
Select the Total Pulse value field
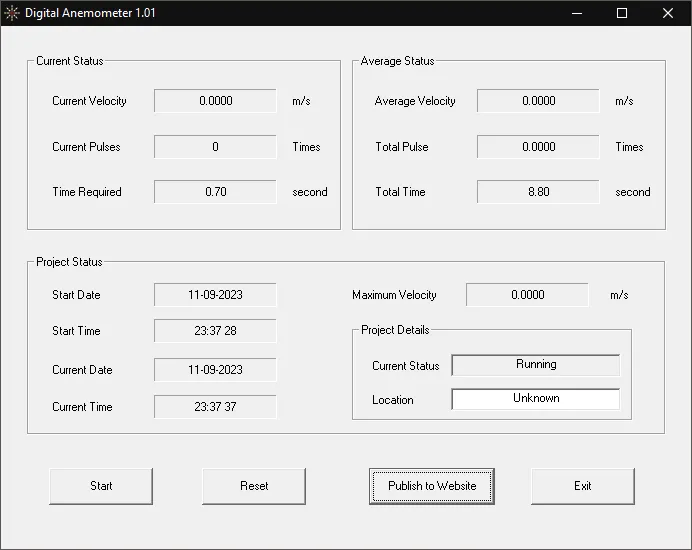tap(538, 147)
